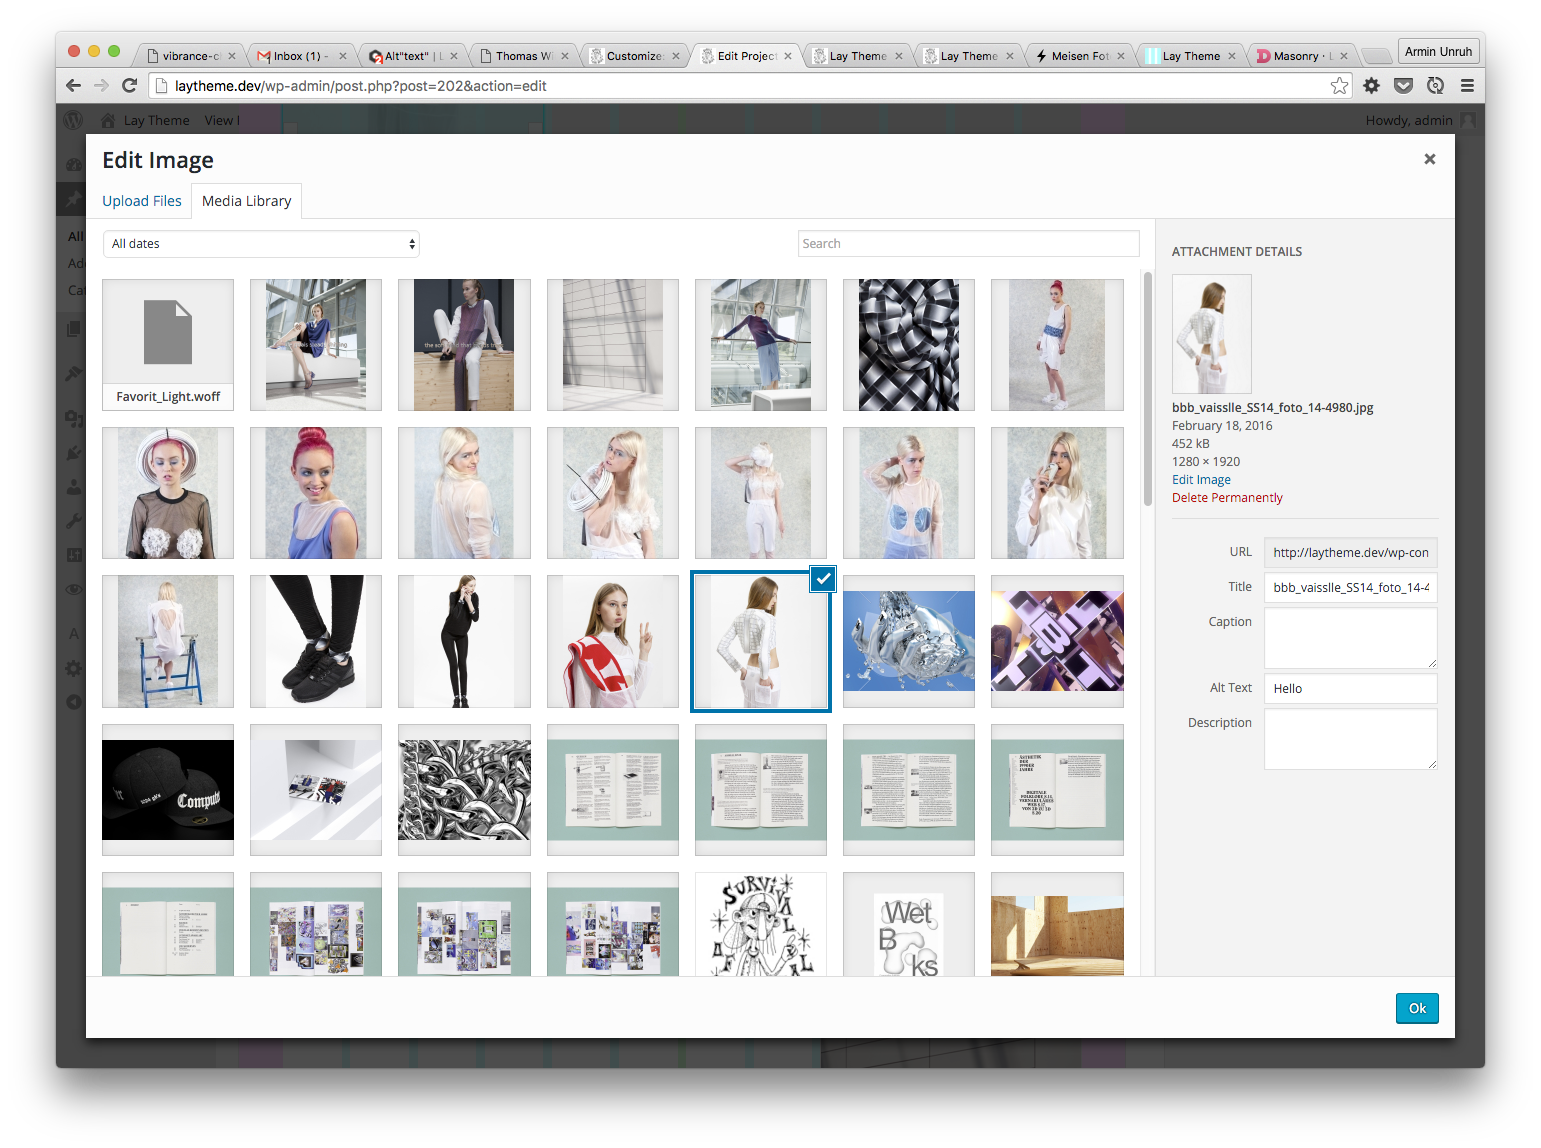Open Chrome's tab overflow area
This screenshot has width=1541, height=1148.
click(1376, 56)
